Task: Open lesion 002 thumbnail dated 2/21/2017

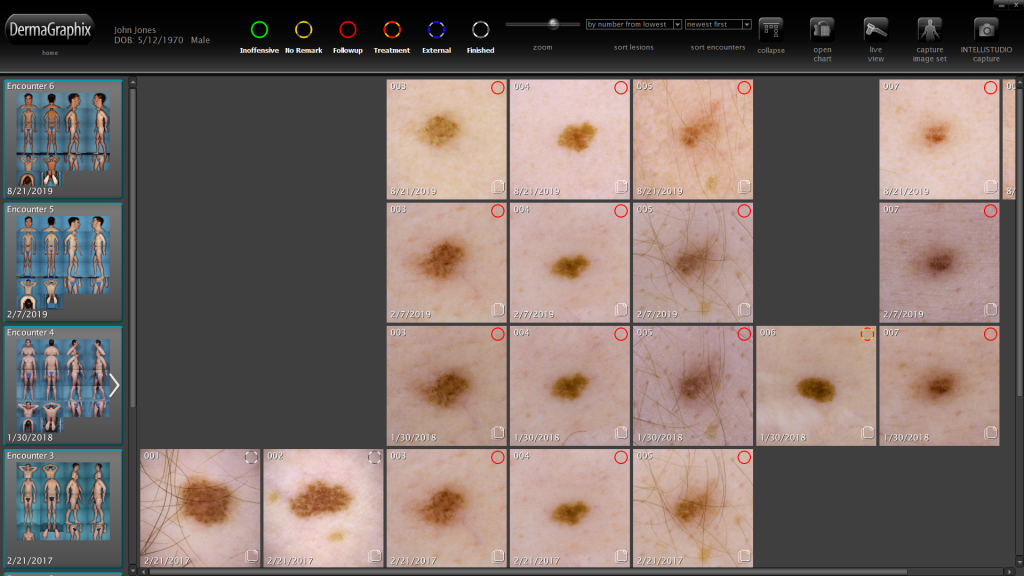Action: (322, 506)
